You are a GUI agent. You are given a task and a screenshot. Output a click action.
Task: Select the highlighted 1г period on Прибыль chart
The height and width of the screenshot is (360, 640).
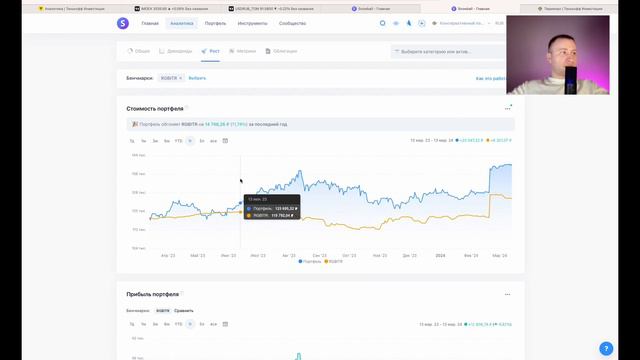(x=190, y=324)
